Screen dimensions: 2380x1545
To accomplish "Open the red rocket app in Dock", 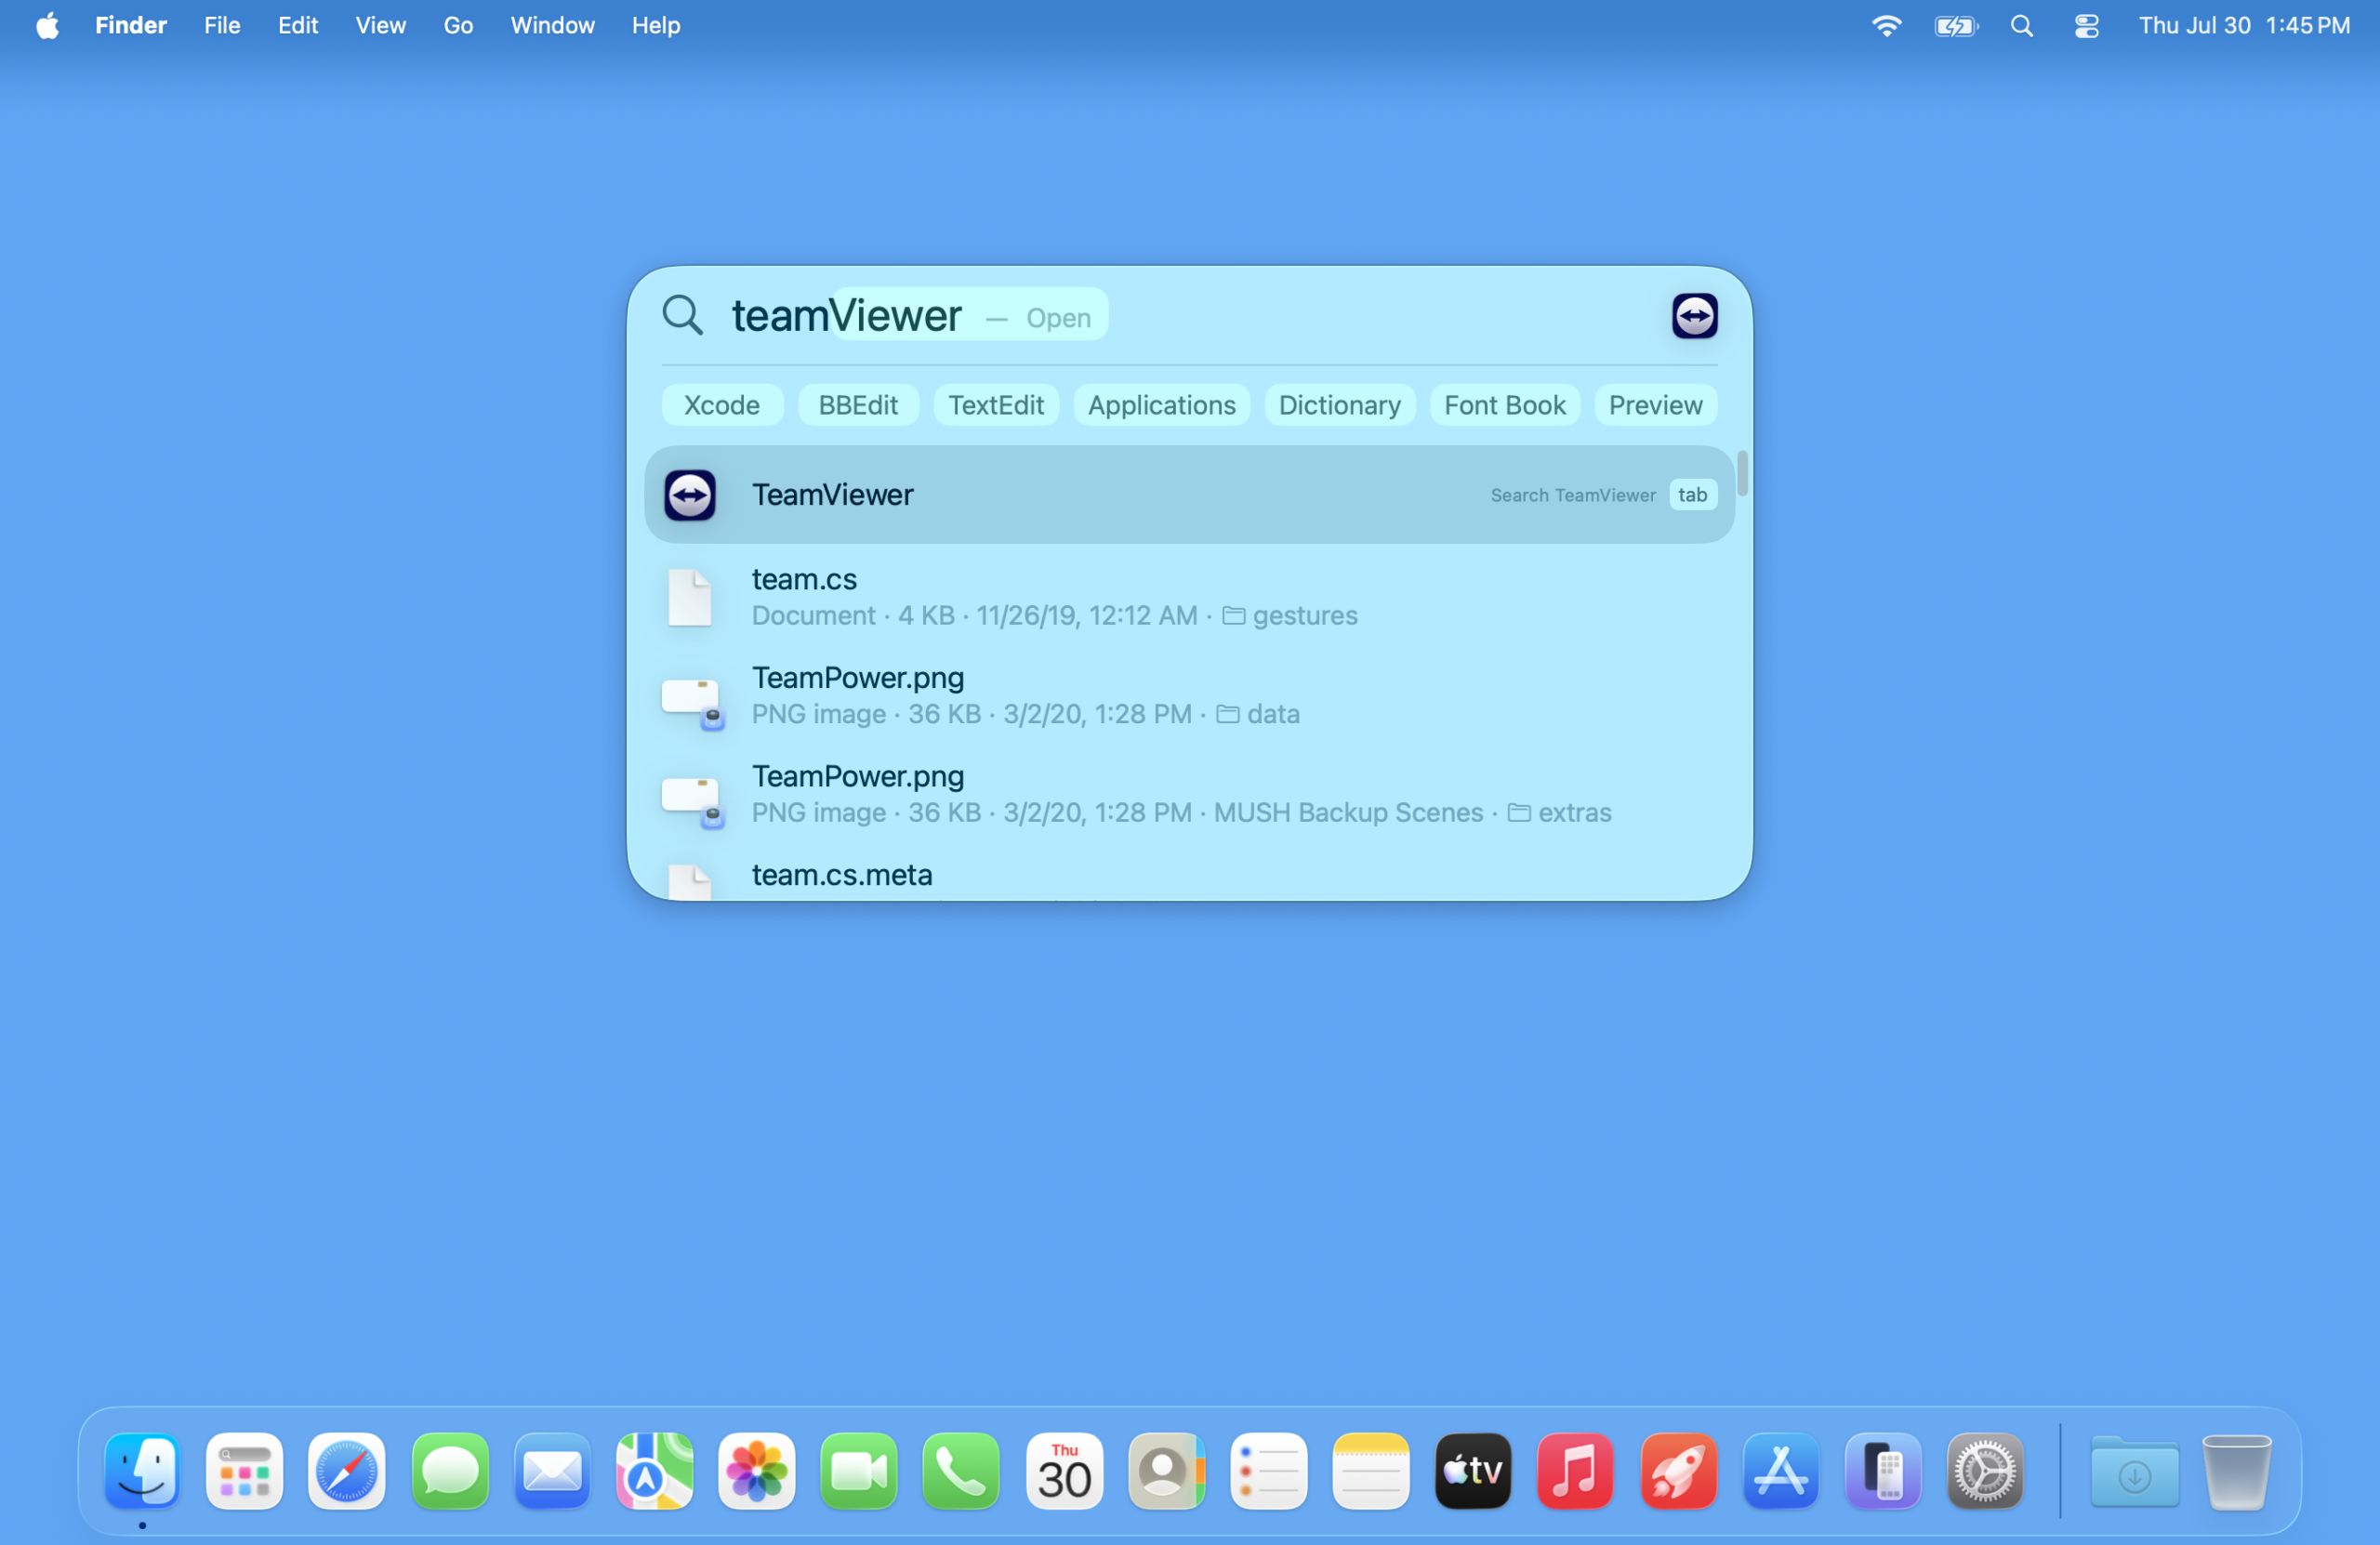I will tap(1679, 1471).
